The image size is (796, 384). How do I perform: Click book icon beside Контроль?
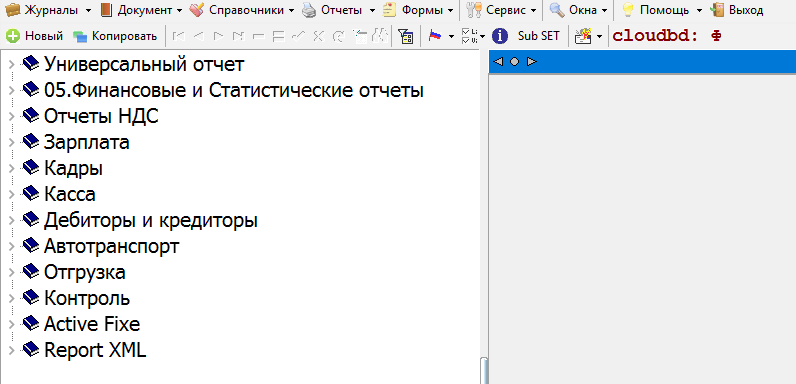31,297
